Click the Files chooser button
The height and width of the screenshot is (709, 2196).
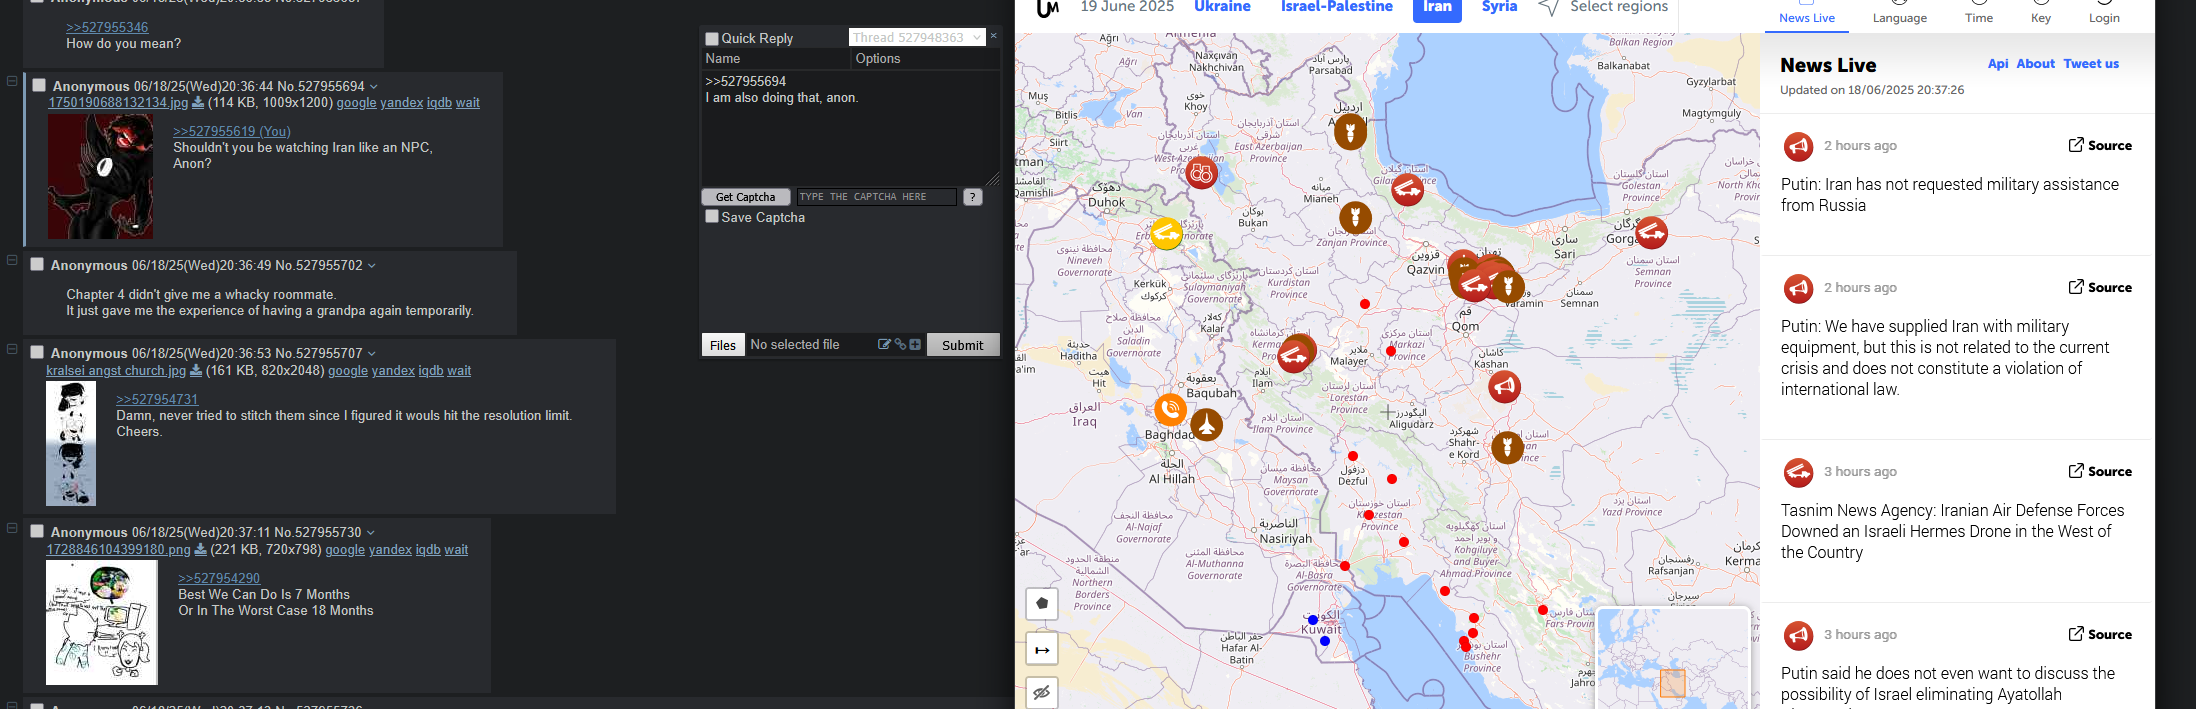point(723,344)
